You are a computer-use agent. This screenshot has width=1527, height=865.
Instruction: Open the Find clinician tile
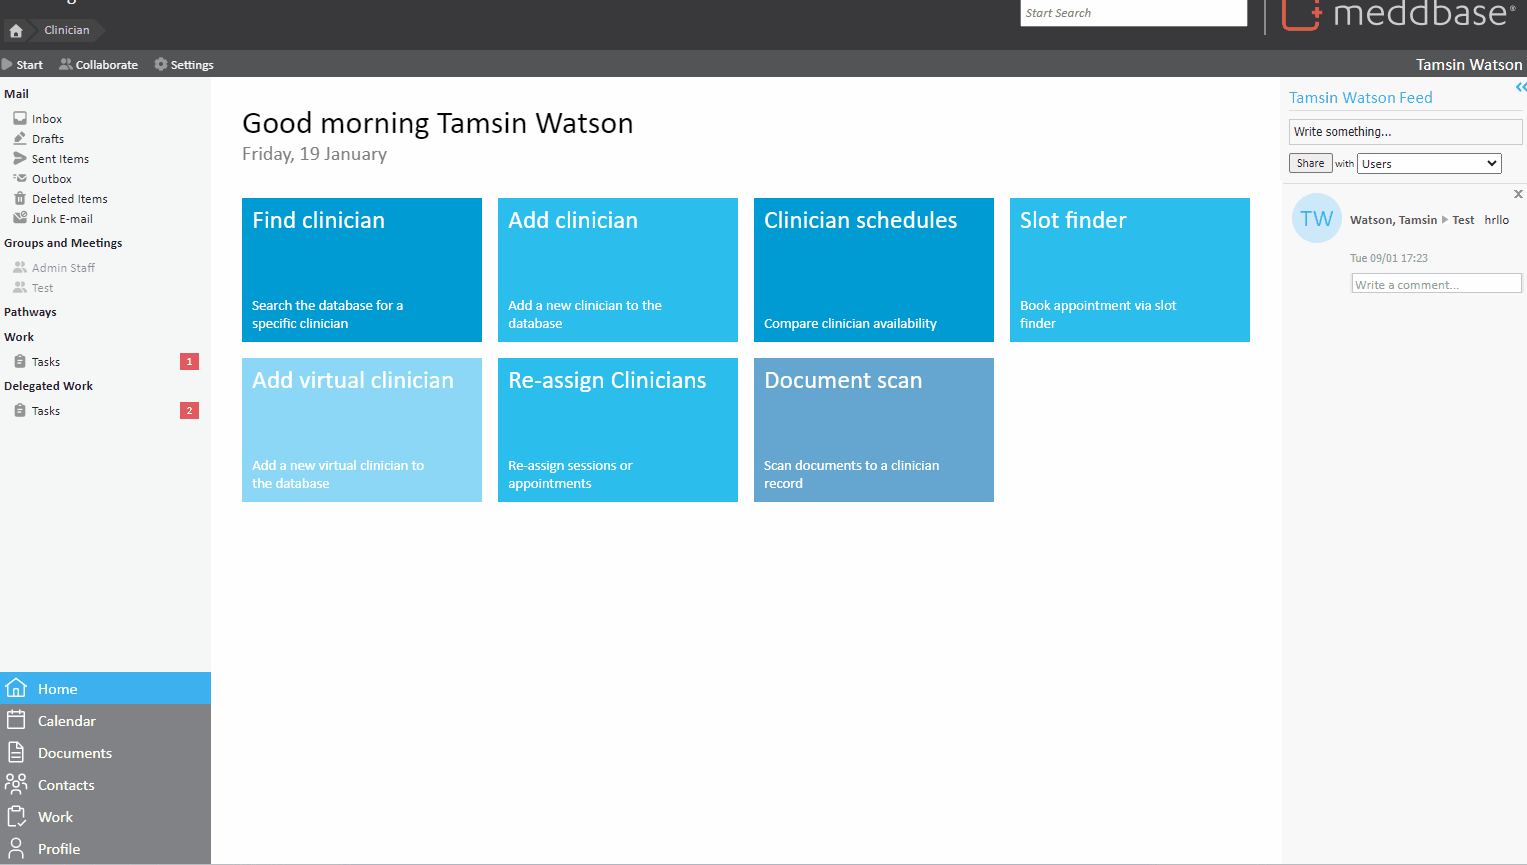[362, 270]
